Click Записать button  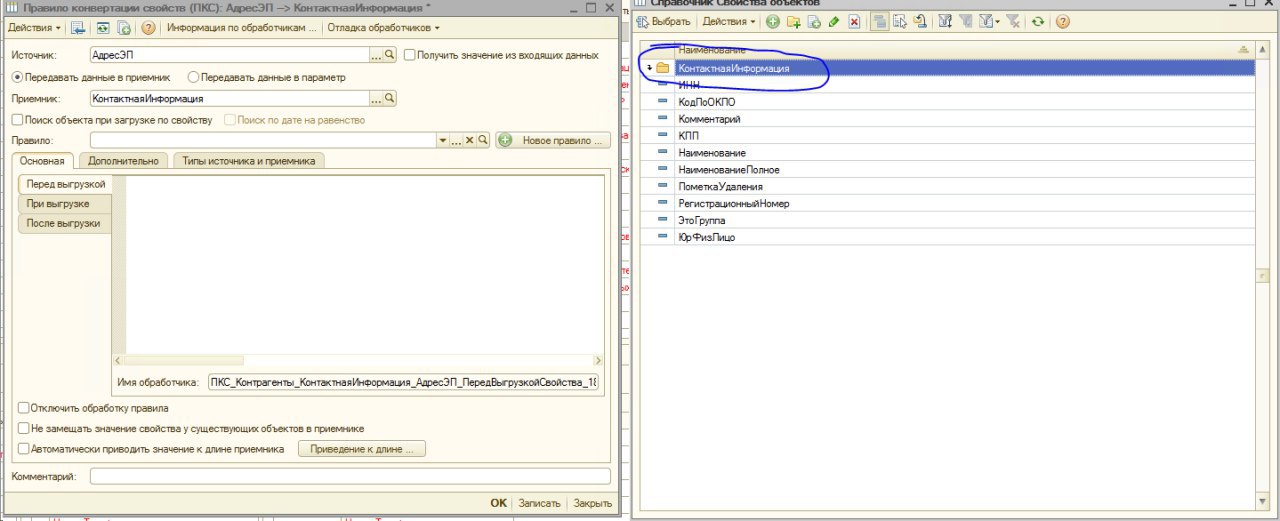coord(539,503)
